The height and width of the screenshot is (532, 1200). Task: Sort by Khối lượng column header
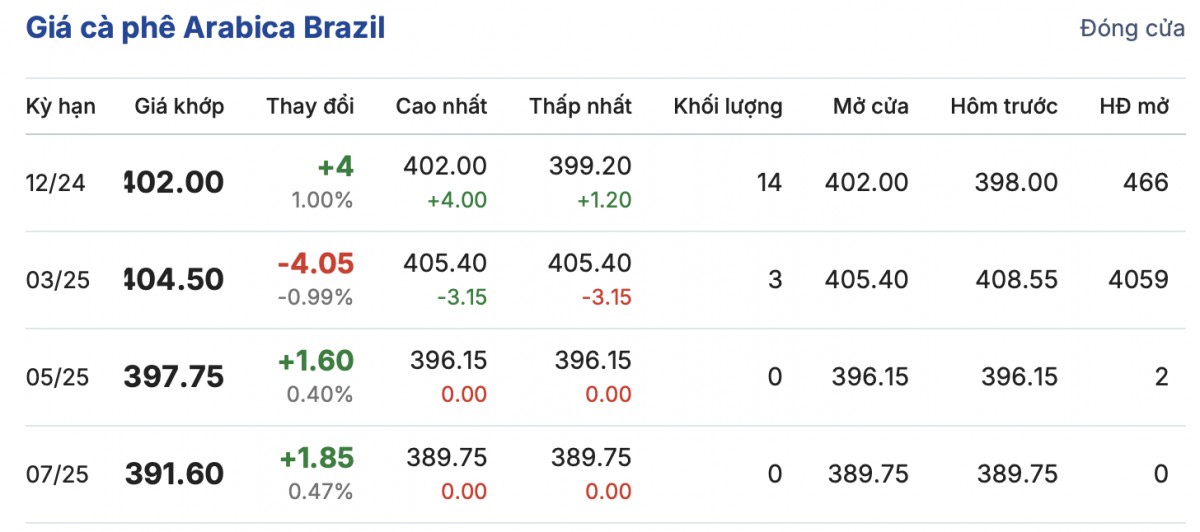tap(728, 107)
